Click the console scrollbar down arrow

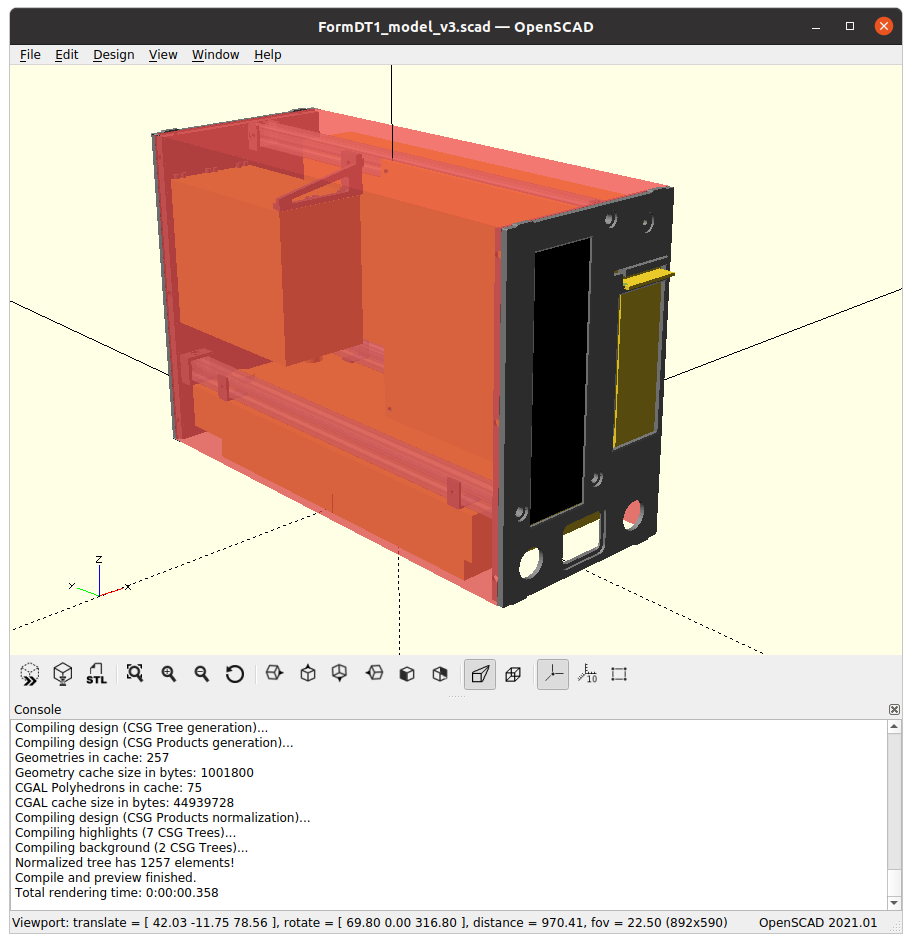coord(894,903)
